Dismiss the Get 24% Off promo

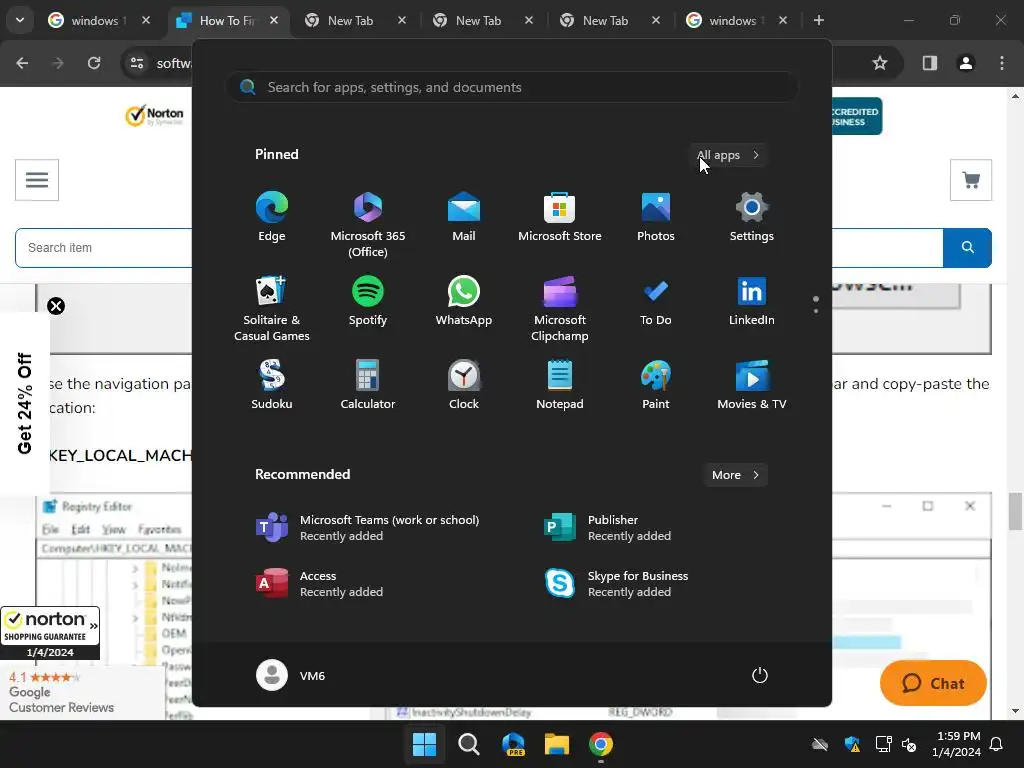[56, 306]
